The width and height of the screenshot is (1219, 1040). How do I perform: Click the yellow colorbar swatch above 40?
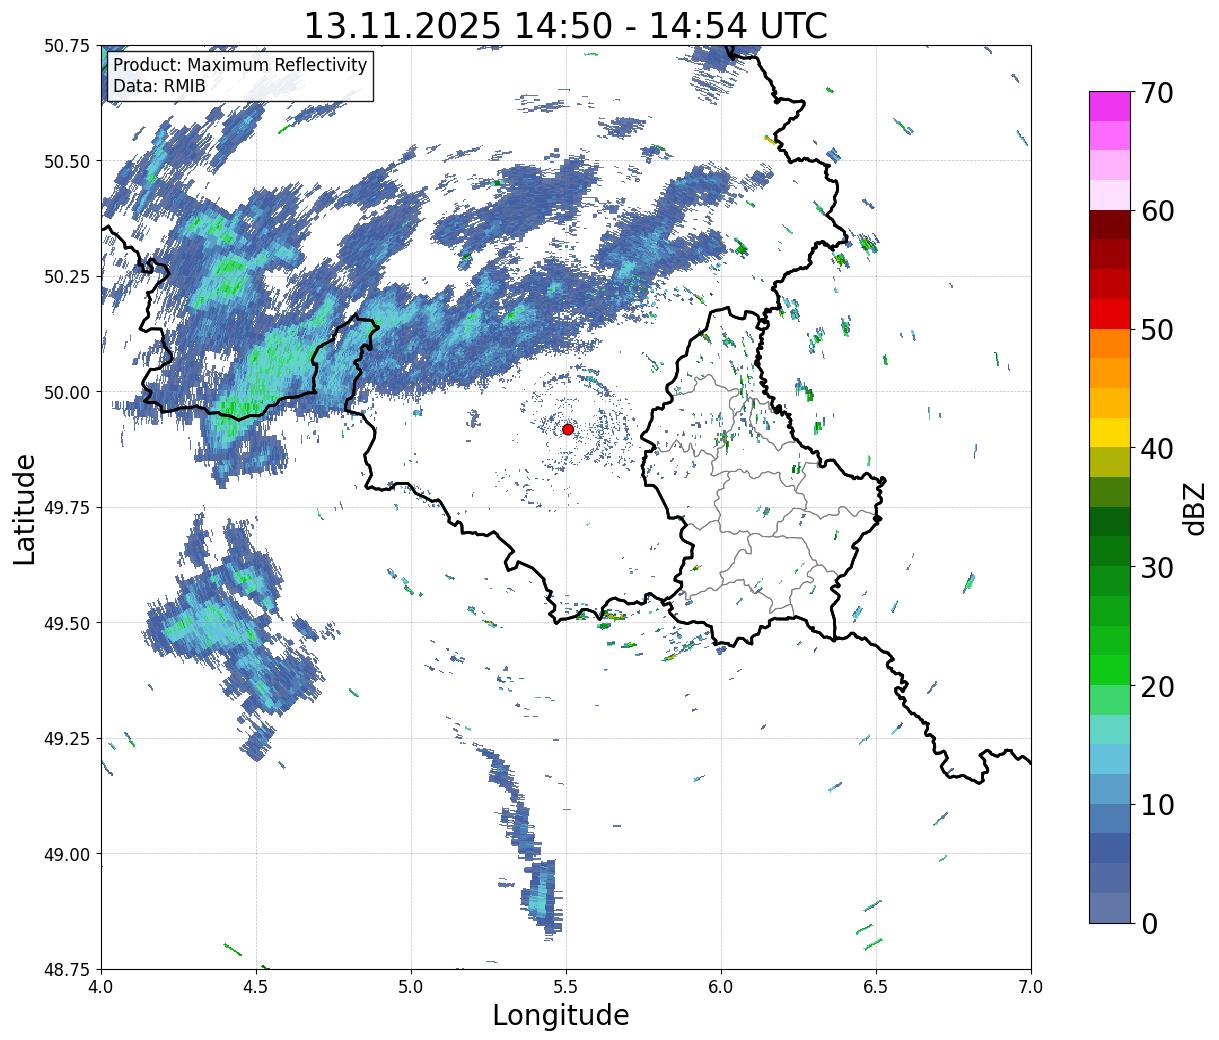click(1110, 432)
